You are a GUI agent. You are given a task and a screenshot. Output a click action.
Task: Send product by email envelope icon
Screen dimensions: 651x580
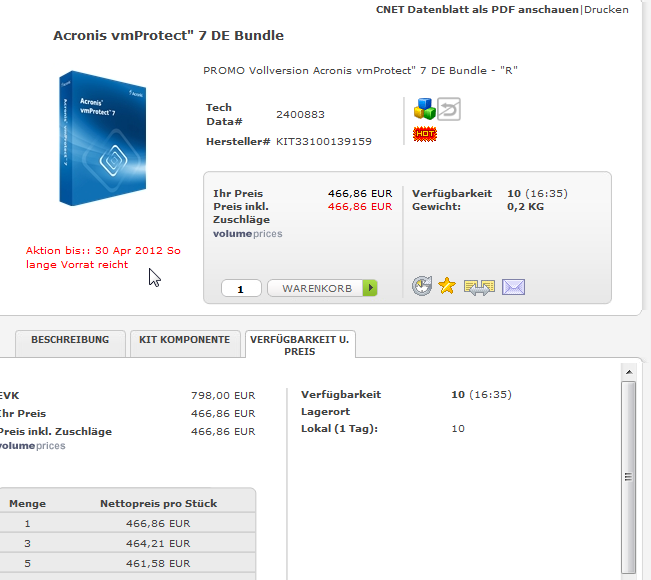pyautogui.click(x=513, y=288)
